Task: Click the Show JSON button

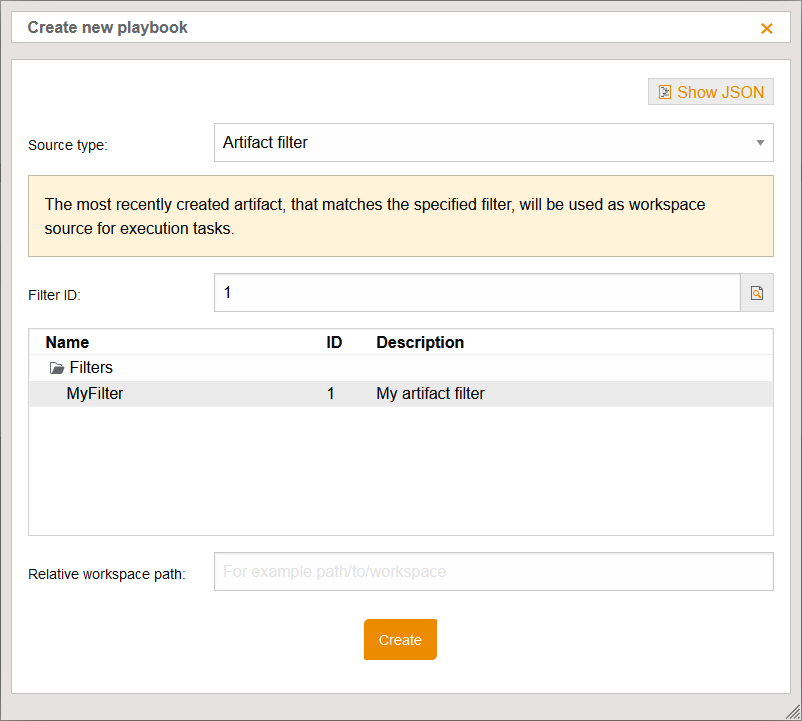Action: [x=710, y=91]
